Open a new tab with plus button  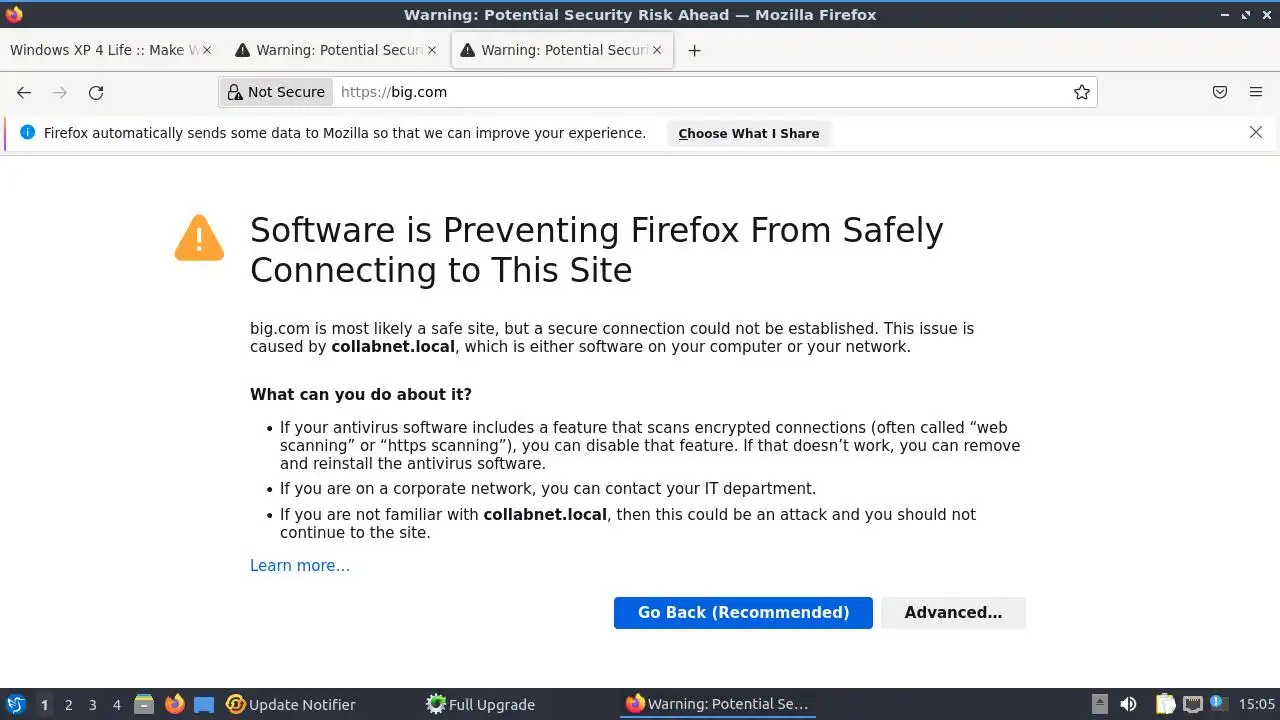pyautogui.click(x=694, y=51)
